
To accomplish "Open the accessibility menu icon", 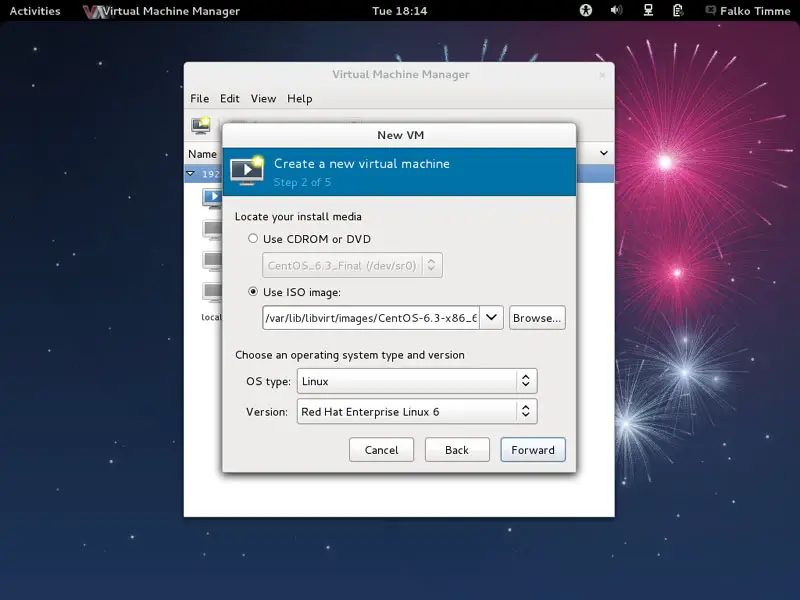I will click(x=586, y=10).
